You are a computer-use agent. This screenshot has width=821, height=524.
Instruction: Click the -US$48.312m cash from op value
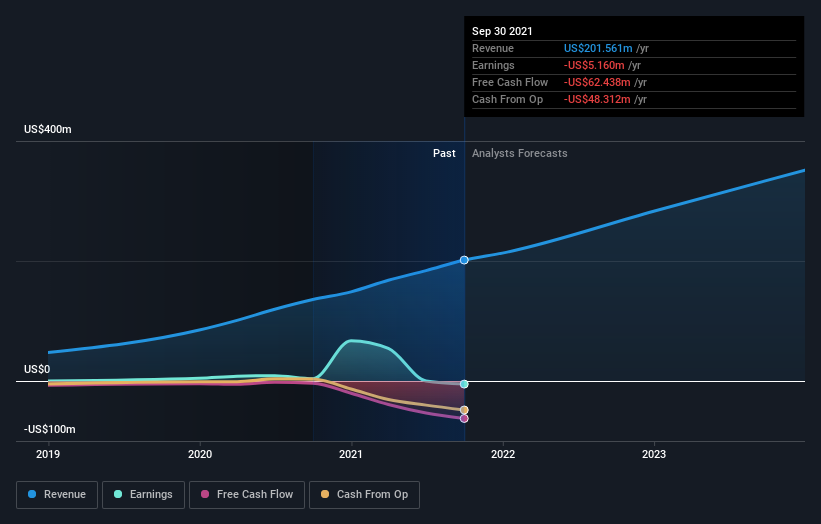click(597, 99)
